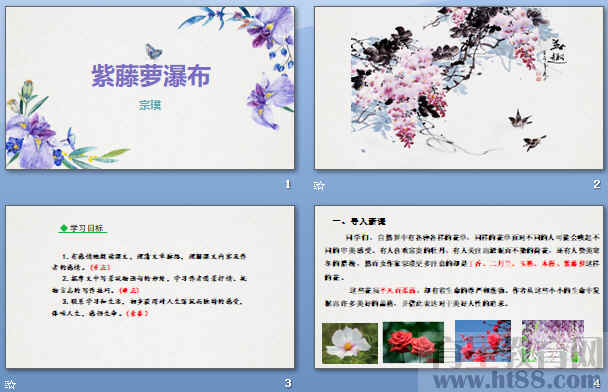The image size is (608, 392).
Task: Select the 导入新课 slide thumbnail
Action: click(459, 287)
